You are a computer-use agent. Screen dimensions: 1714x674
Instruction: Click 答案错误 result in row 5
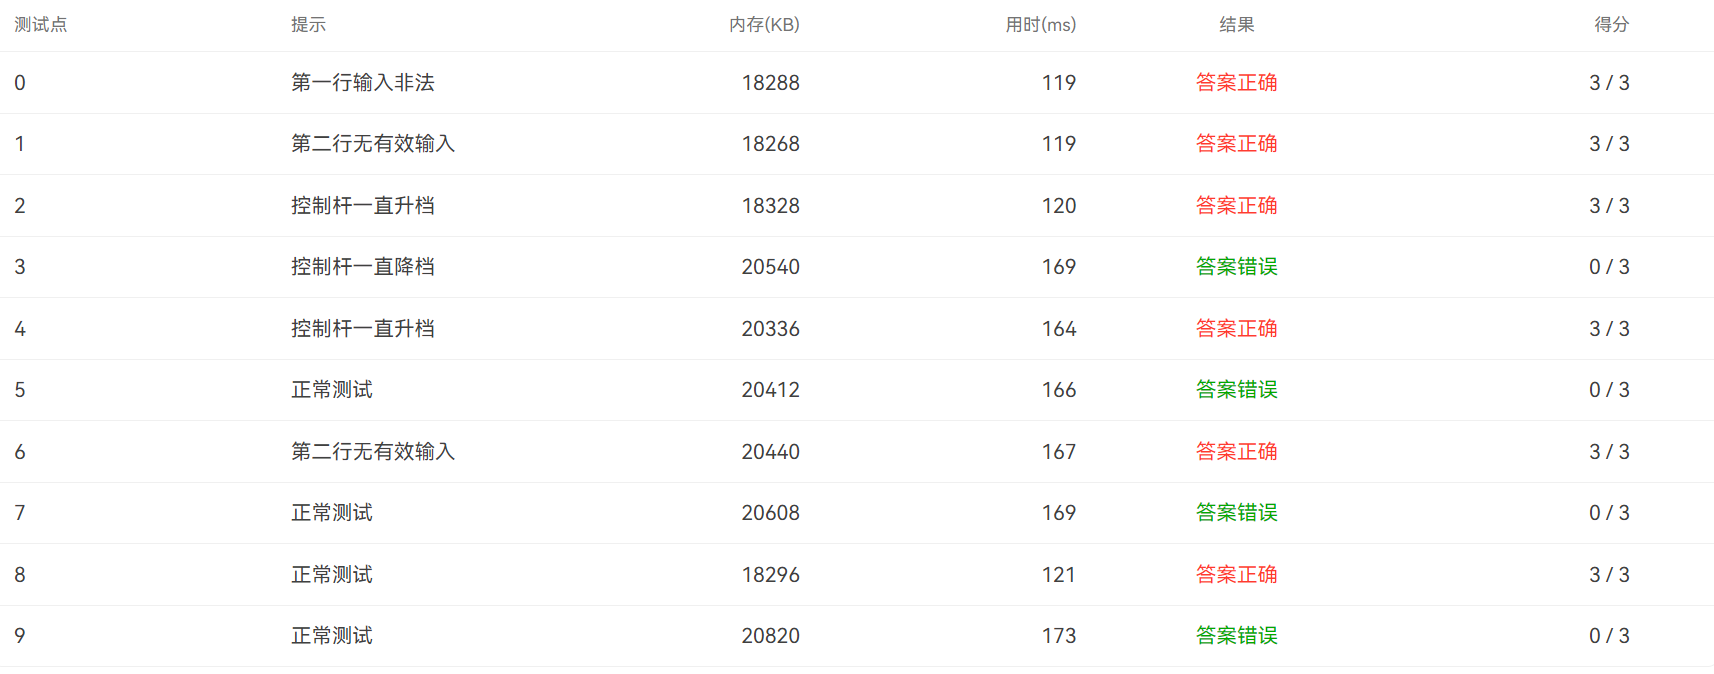(1237, 390)
